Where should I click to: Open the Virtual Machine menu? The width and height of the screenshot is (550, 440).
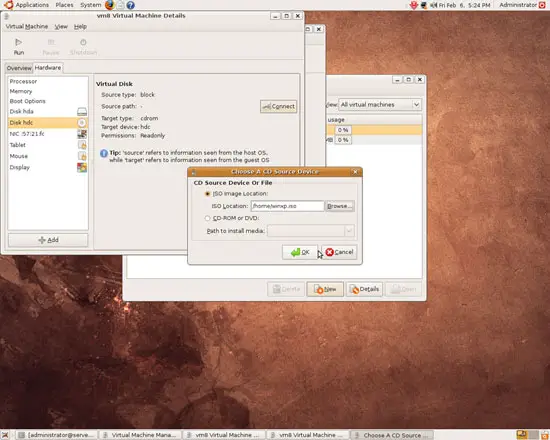[27, 27]
